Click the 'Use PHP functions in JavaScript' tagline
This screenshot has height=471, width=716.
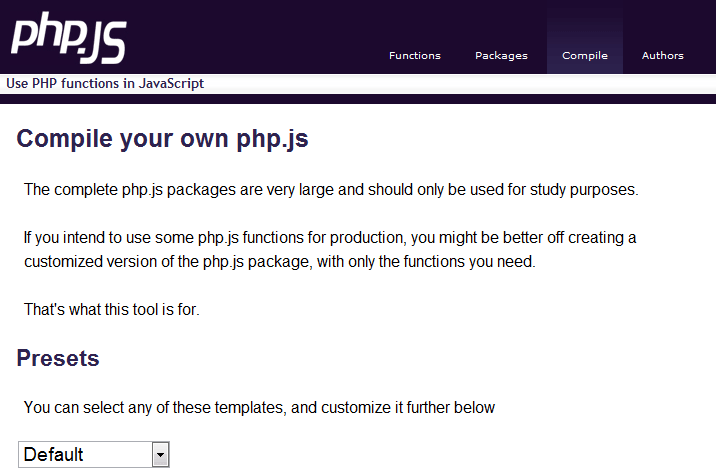(105, 84)
